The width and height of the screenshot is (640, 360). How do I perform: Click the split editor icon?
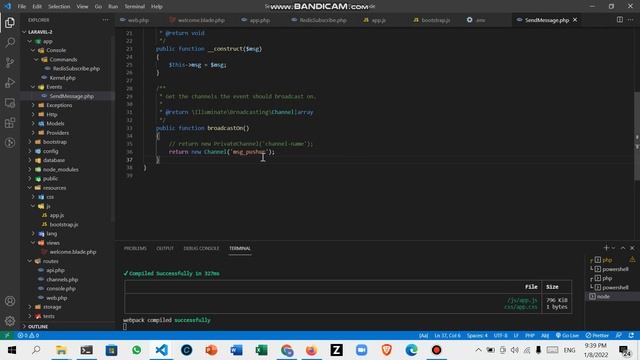click(x=620, y=20)
